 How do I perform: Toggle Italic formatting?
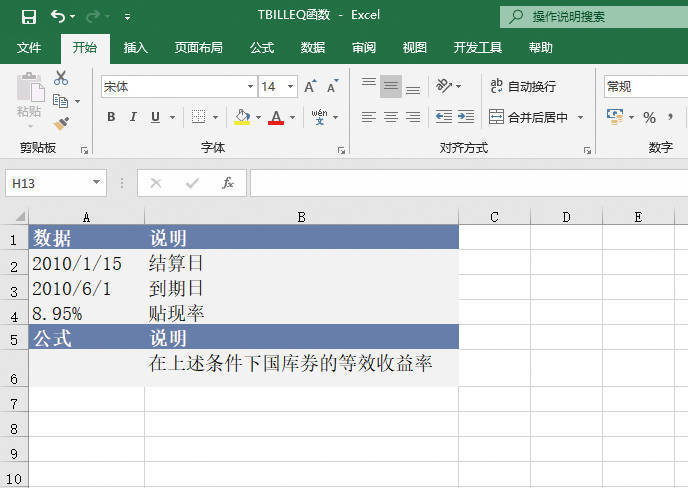click(134, 117)
